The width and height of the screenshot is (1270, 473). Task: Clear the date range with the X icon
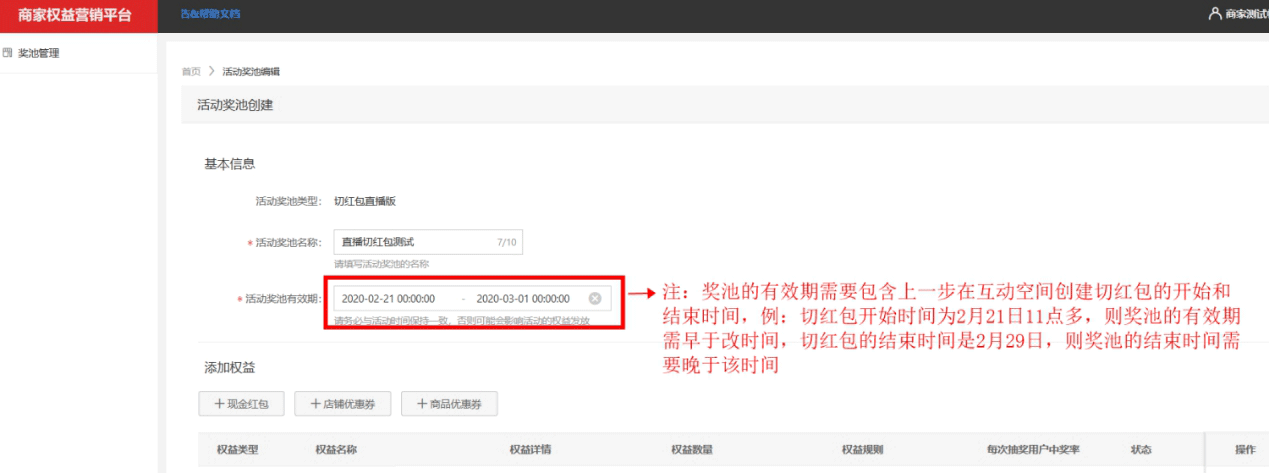click(x=595, y=298)
